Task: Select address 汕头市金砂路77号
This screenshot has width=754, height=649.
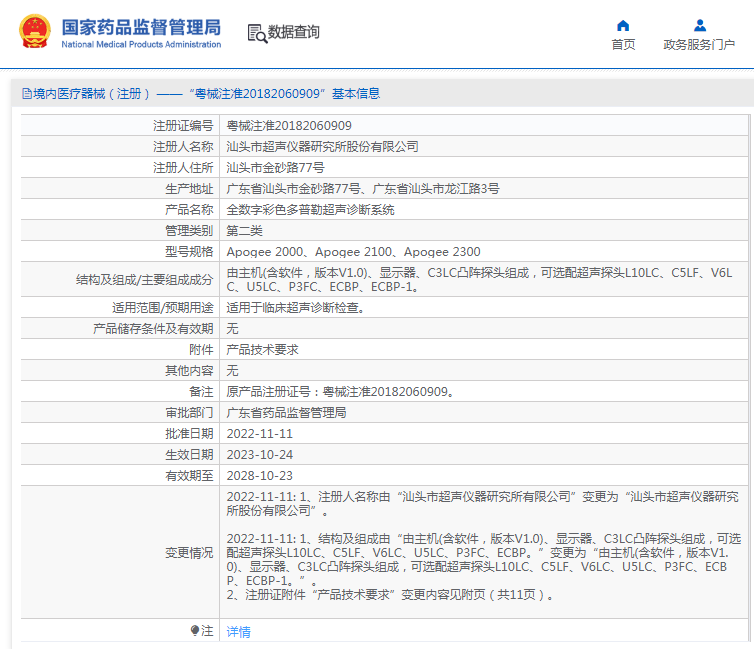Action: (x=275, y=168)
